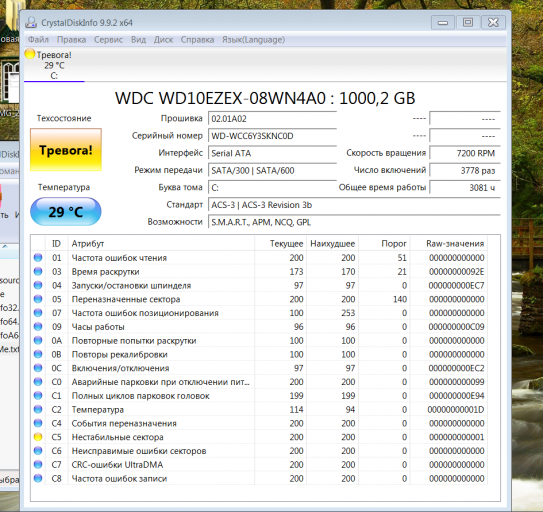Screen dimensions: 543x512
Task: Click blue status dot for Запуски/остановки шпинделя
Action: point(38,285)
